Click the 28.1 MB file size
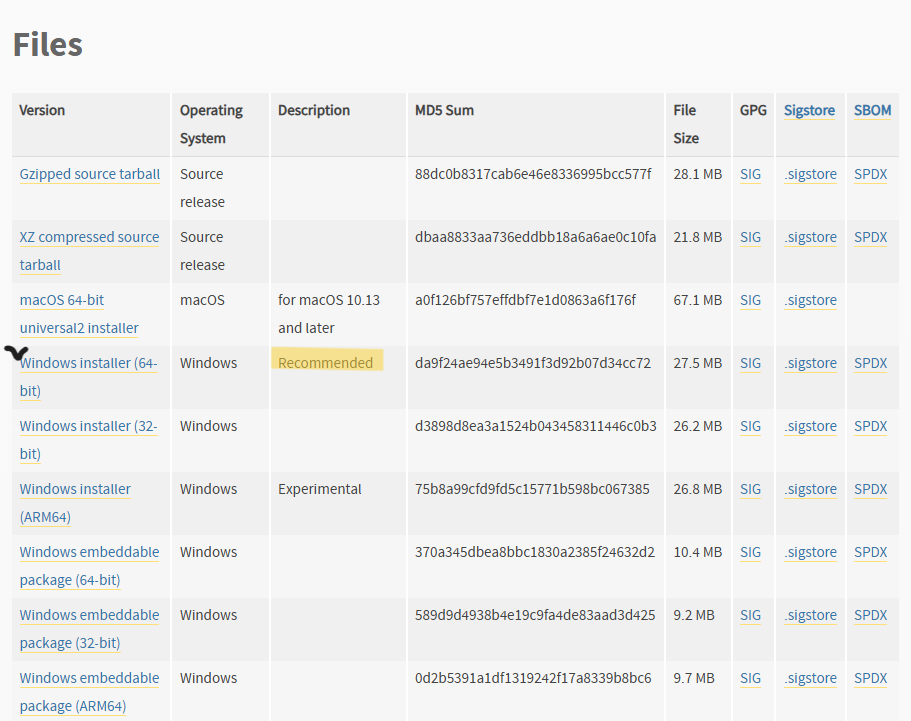Screen dimensions: 911x721 pyautogui.click(x=697, y=174)
